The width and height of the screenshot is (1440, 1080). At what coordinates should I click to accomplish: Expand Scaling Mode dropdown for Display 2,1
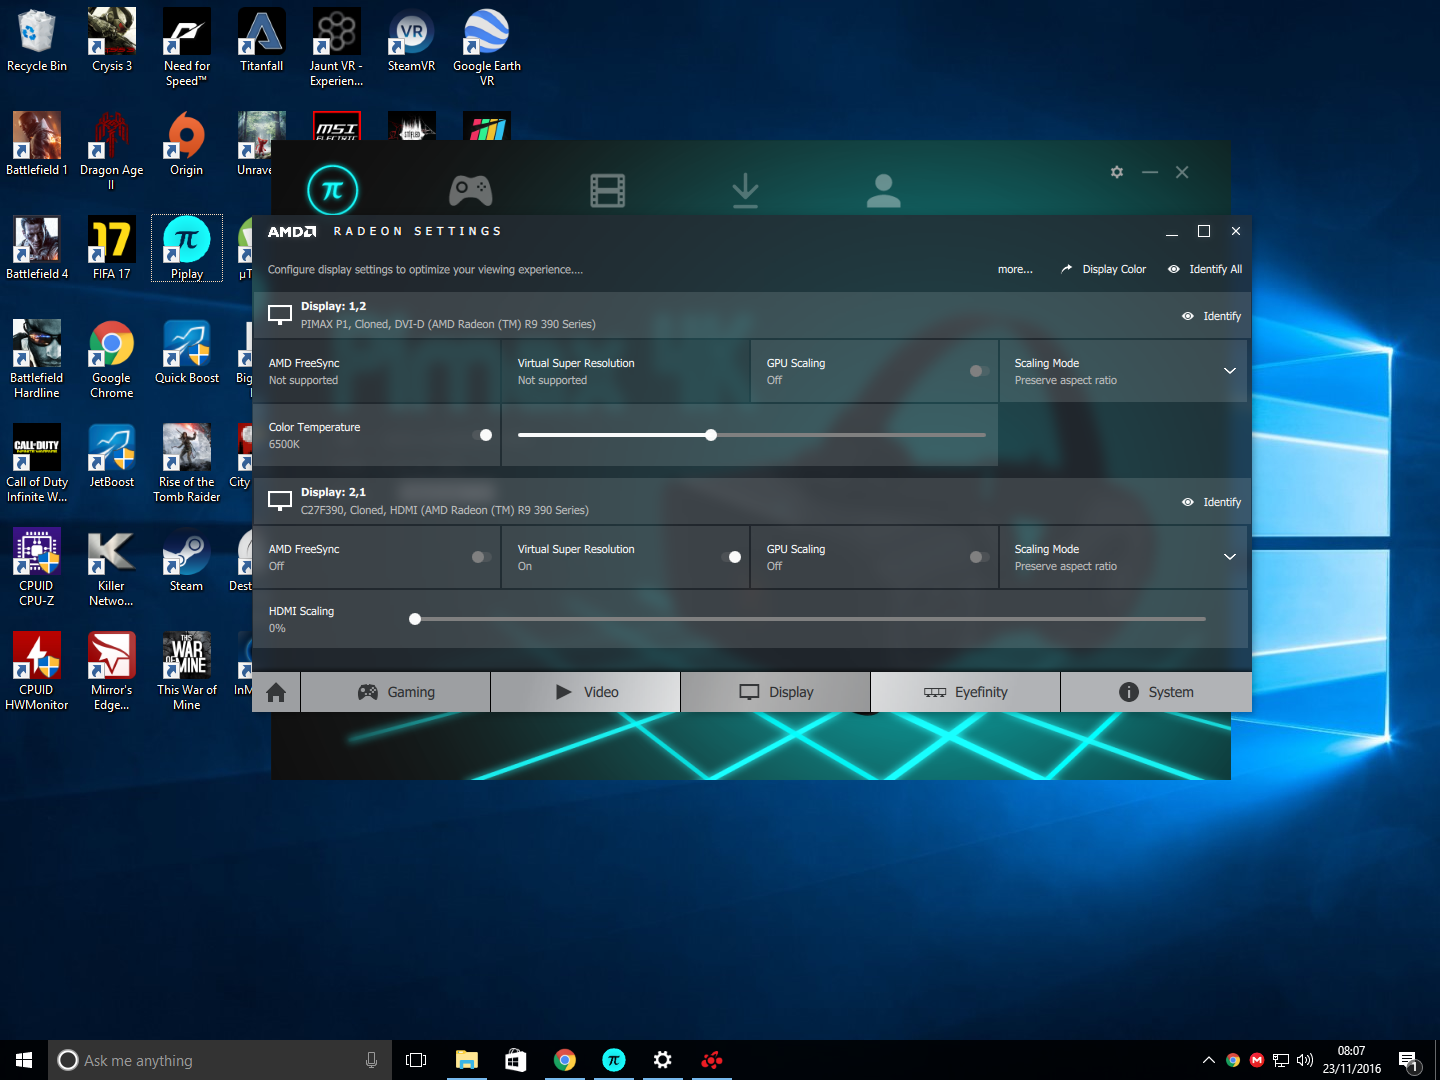click(x=1230, y=557)
